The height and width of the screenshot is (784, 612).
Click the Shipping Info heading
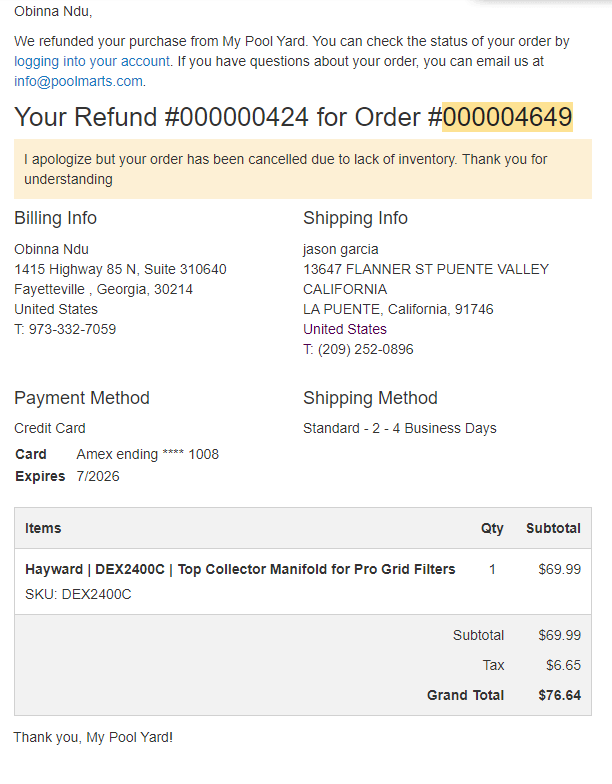tap(355, 218)
